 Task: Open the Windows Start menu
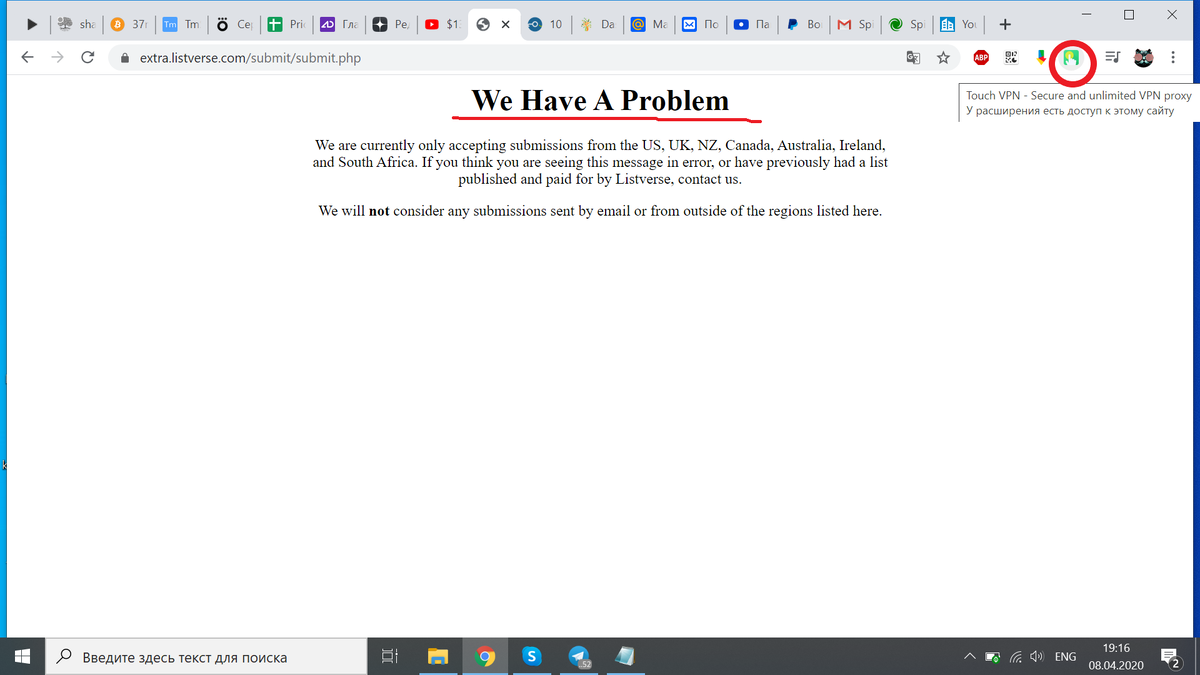click(x=23, y=657)
